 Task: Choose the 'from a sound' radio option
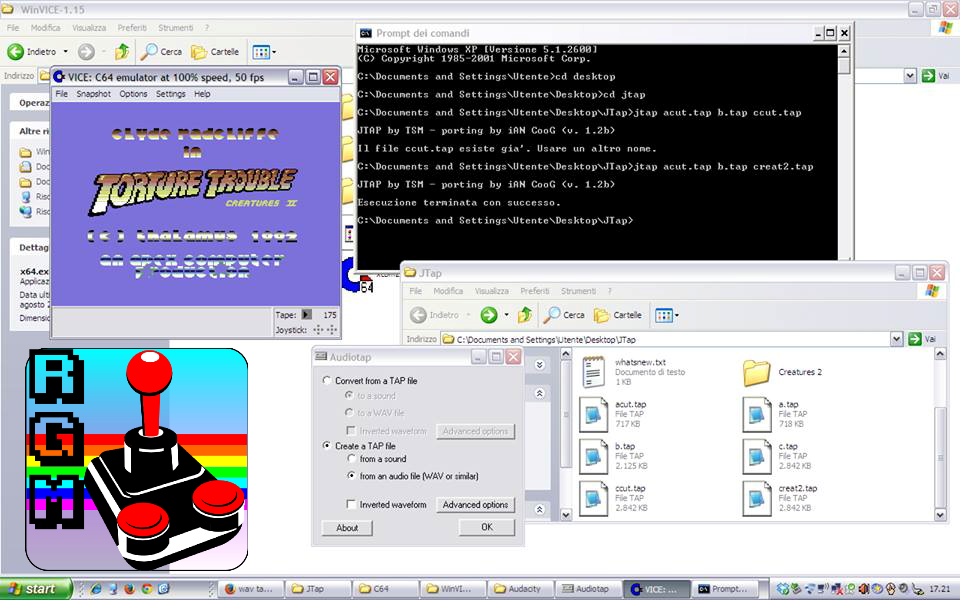[351, 459]
